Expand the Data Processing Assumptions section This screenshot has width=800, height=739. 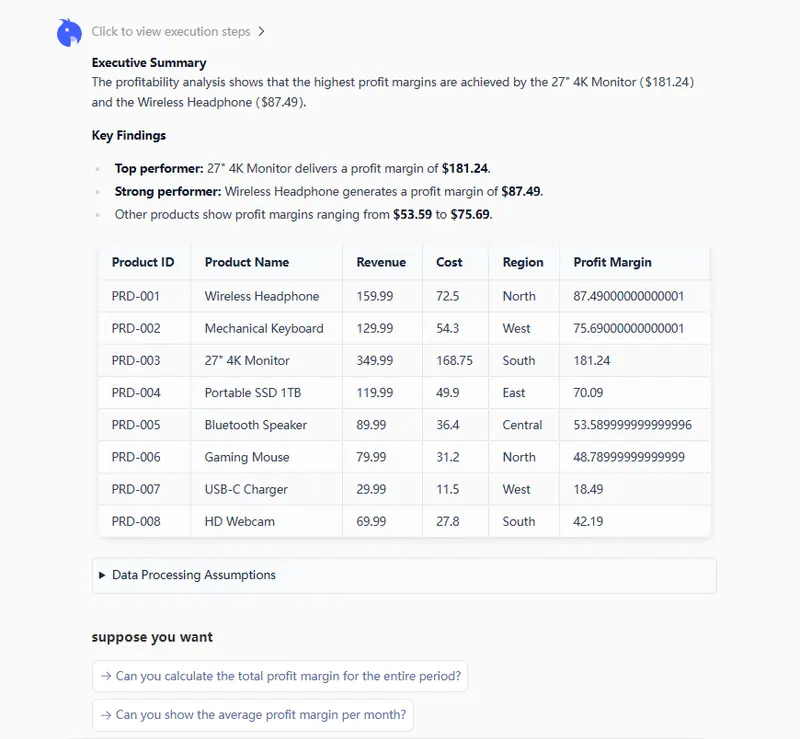coord(194,575)
